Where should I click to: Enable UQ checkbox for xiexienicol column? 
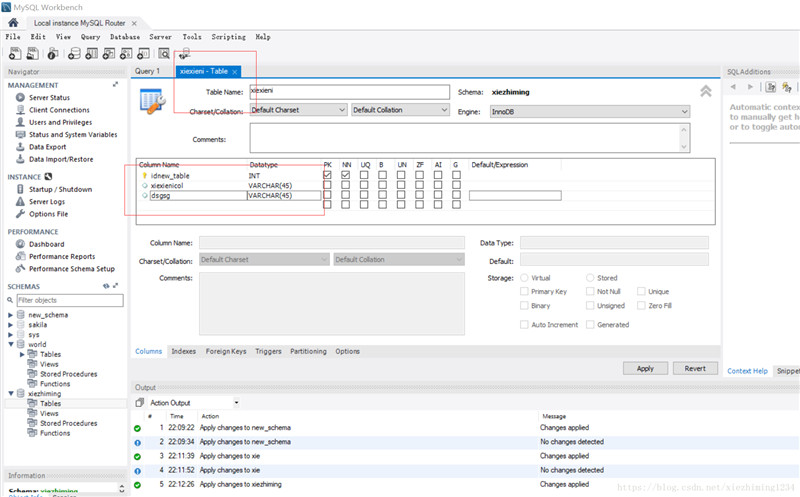tap(364, 185)
